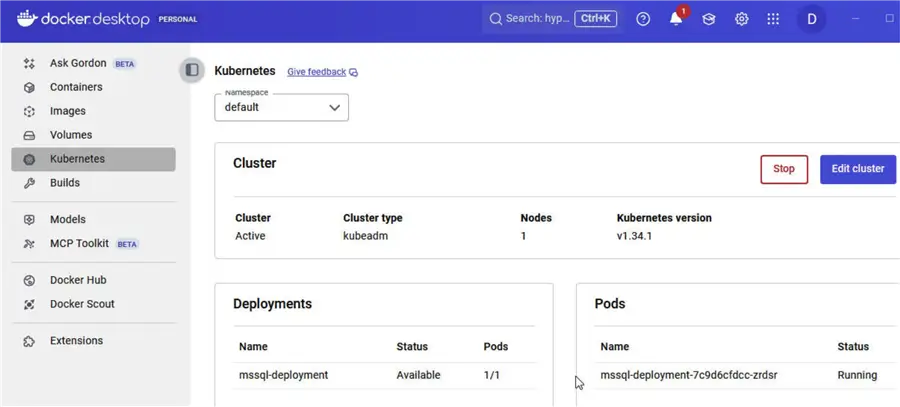Select the mssql-deployment row name
Screen dimensions: 900x407
click(284, 375)
